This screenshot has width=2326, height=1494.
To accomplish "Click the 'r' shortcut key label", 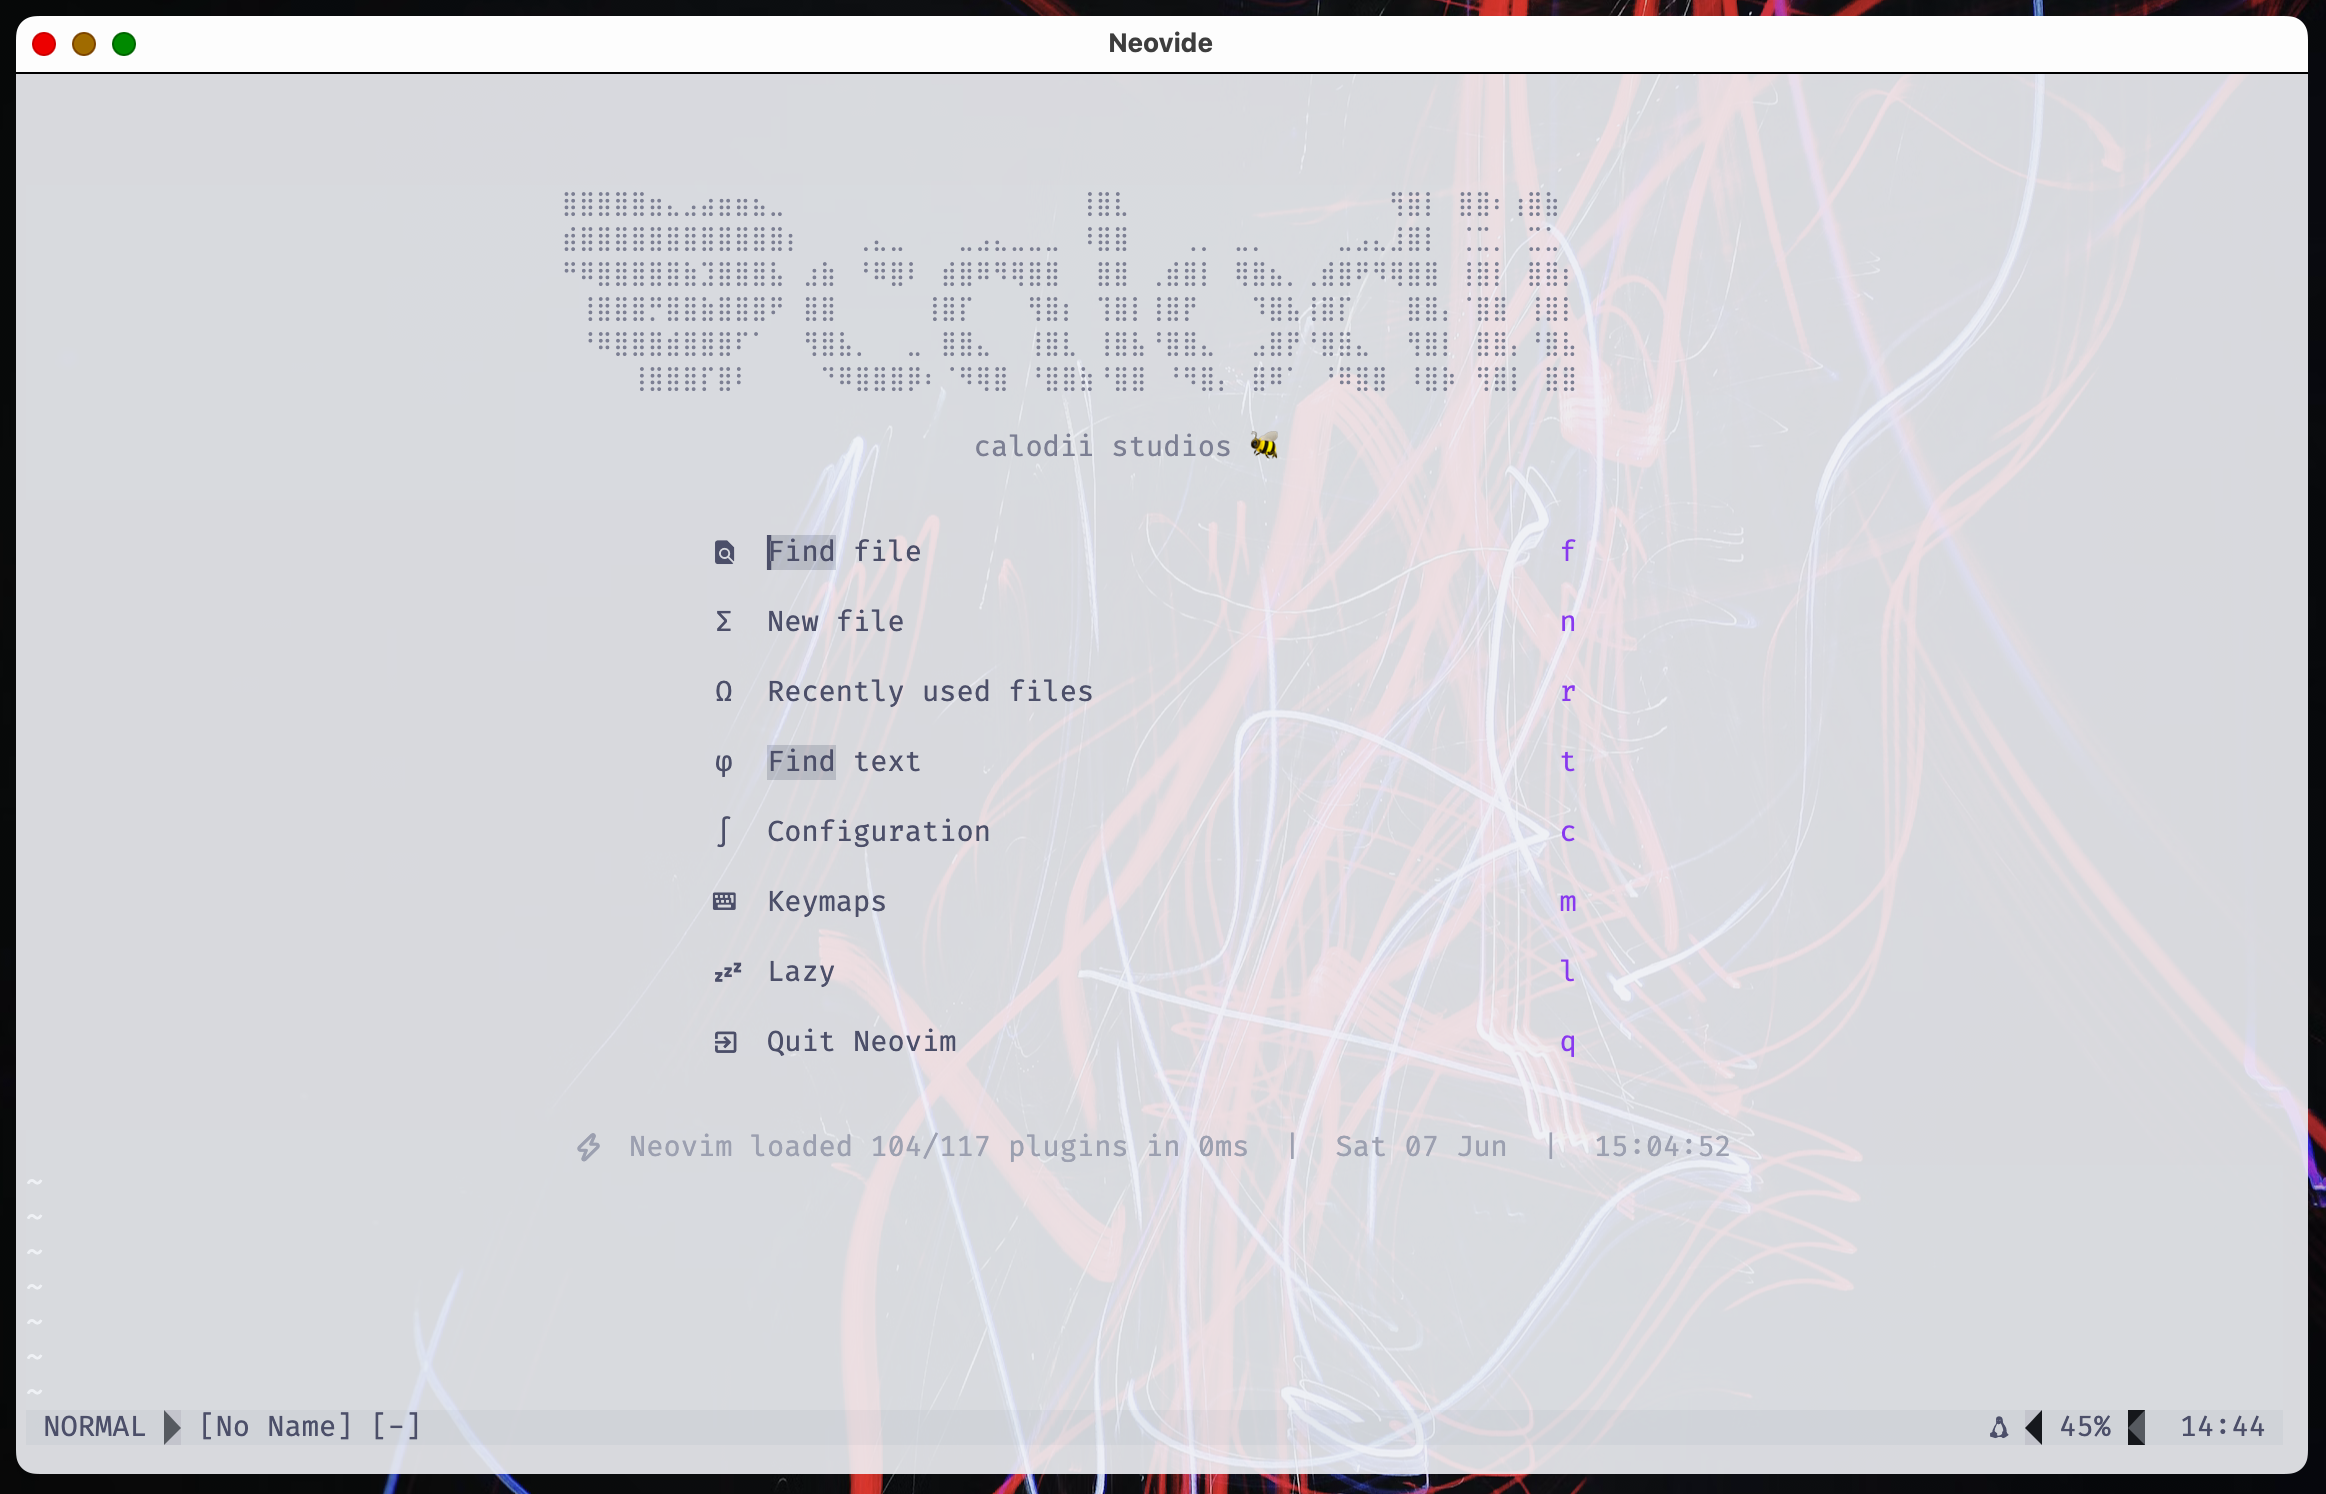I will click(1568, 692).
